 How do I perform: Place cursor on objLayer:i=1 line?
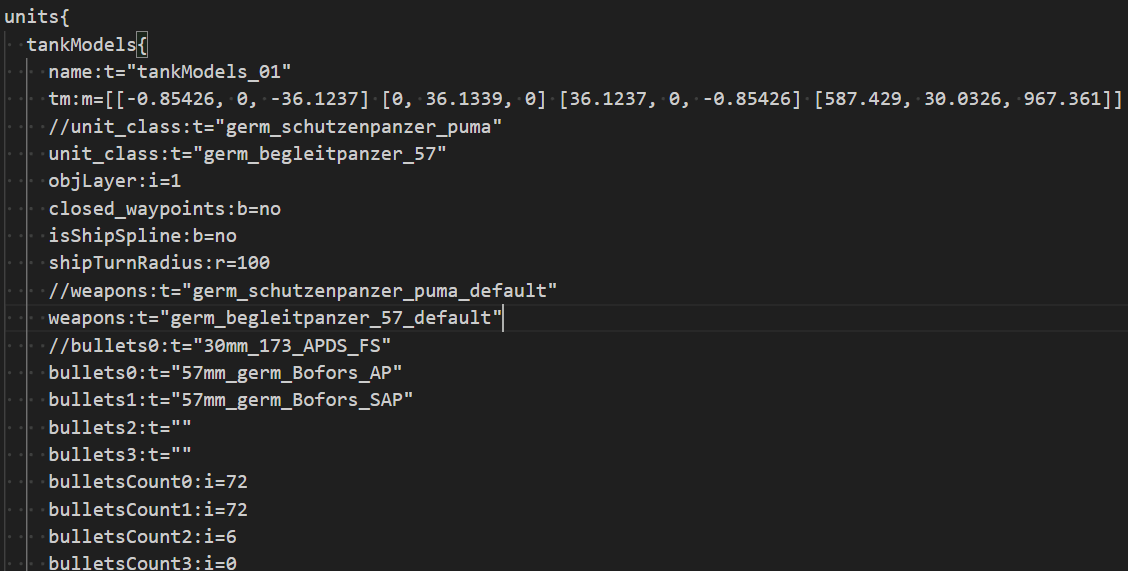[114, 182]
